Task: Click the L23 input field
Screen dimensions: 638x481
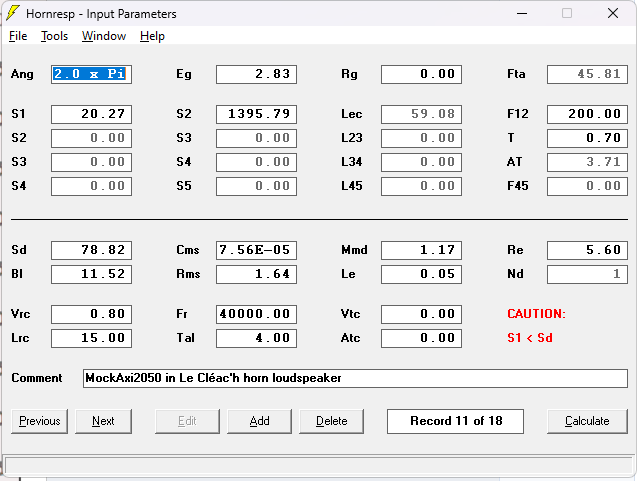Action: [x=421, y=138]
